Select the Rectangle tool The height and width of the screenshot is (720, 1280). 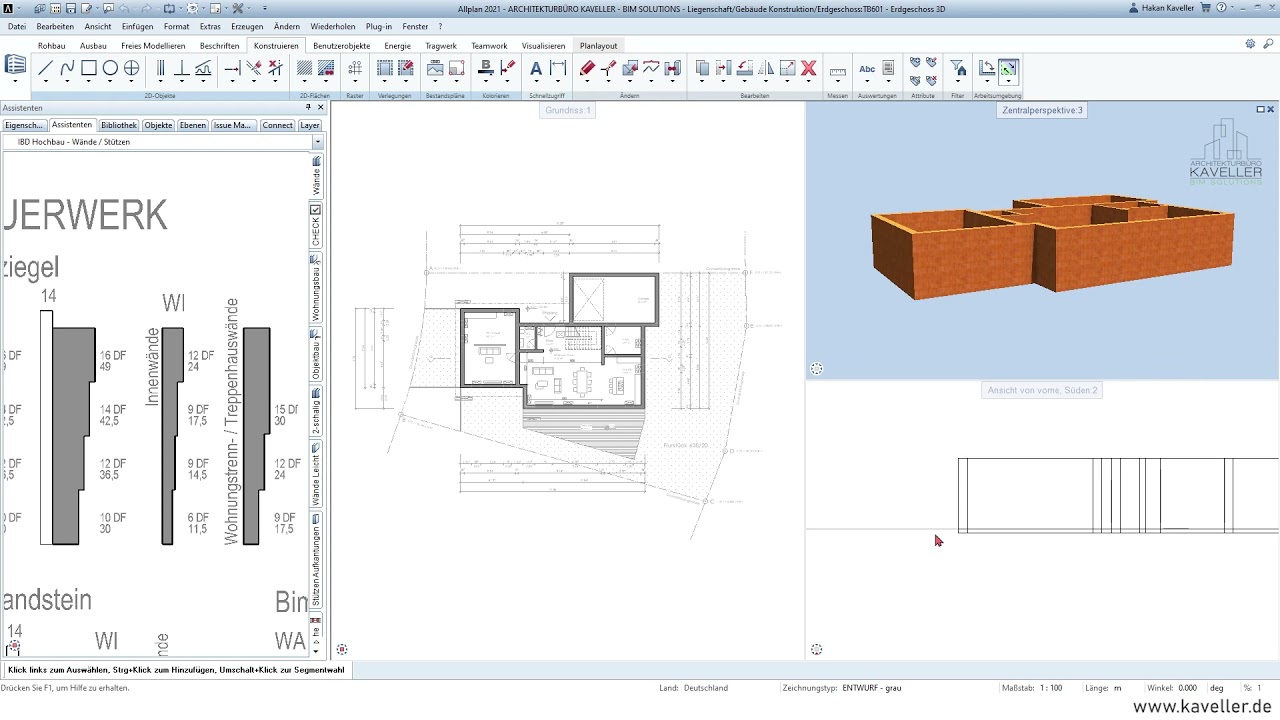[x=89, y=68]
